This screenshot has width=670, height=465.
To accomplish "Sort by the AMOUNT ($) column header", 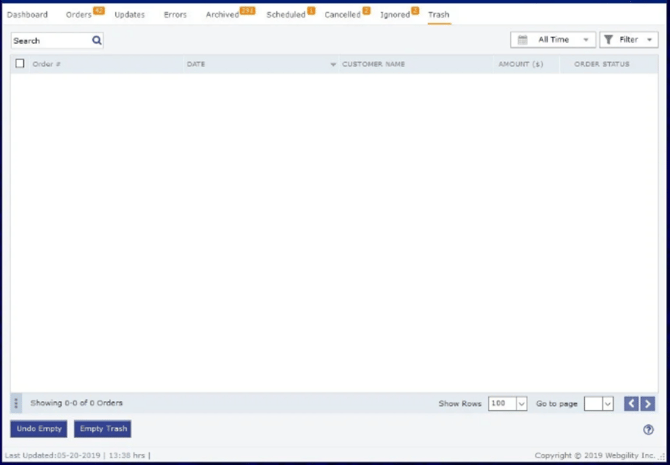I will [521, 64].
